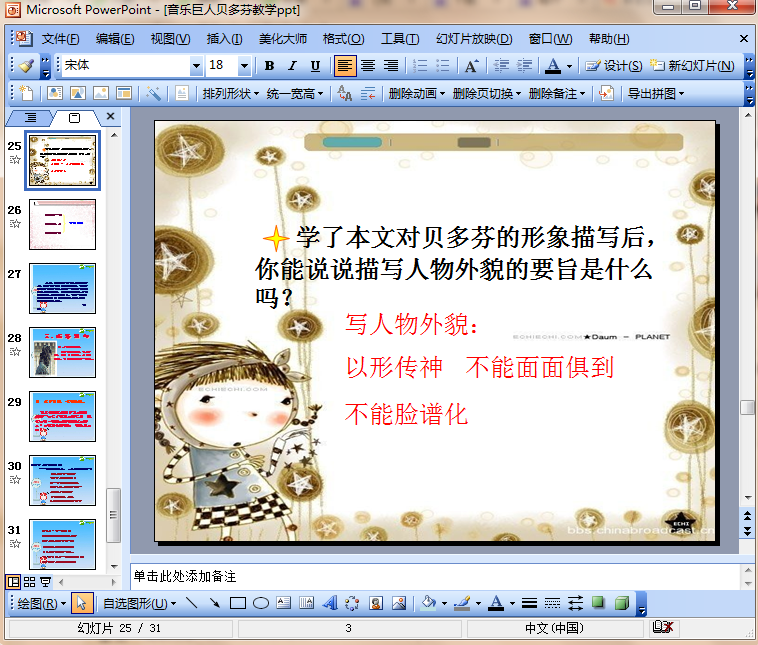Click the Format Painter brush icon
The width and height of the screenshot is (758, 645).
point(26,66)
